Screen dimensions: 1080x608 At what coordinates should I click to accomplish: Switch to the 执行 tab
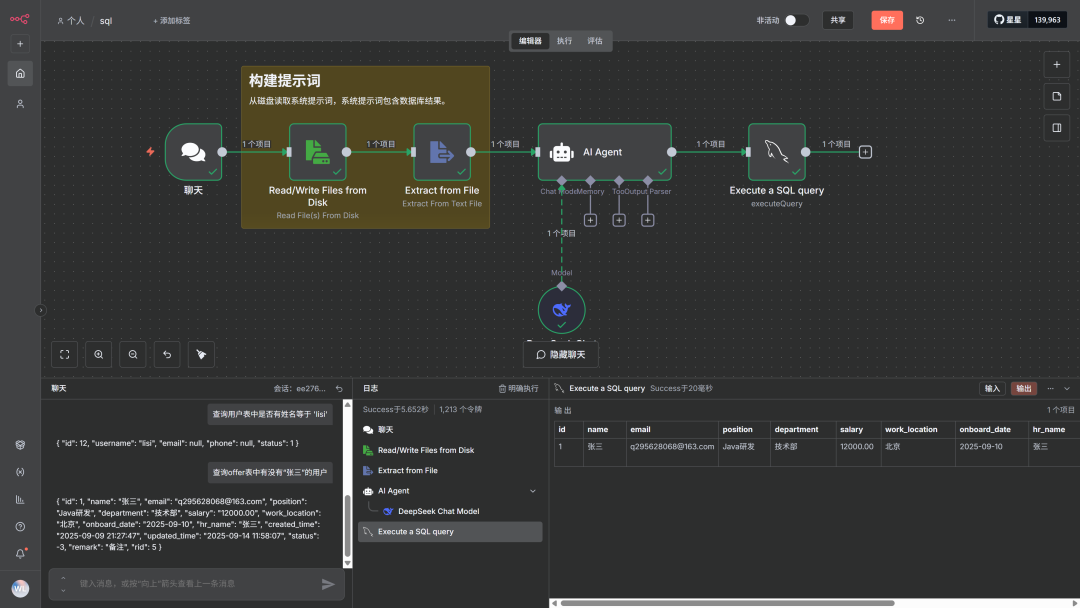click(x=564, y=42)
